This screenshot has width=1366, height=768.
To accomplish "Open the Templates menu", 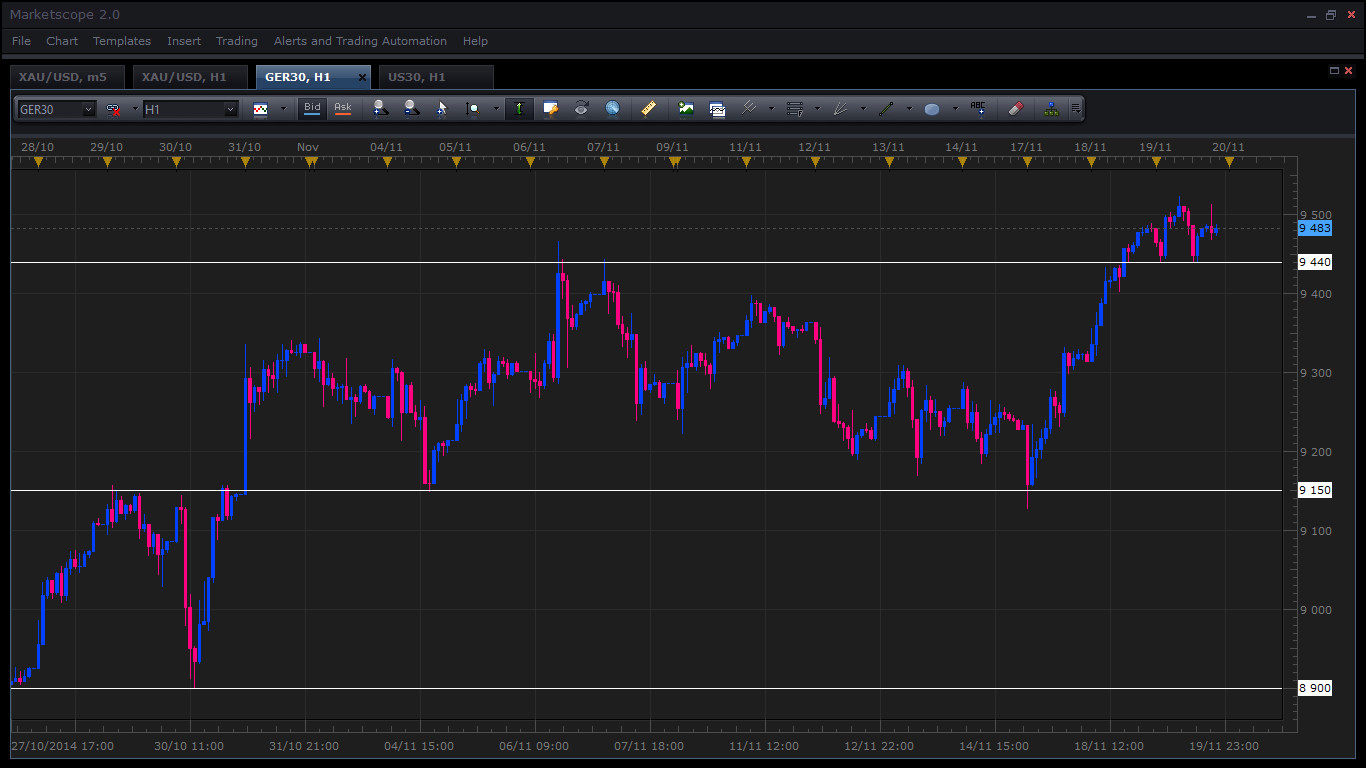I will (x=122, y=41).
